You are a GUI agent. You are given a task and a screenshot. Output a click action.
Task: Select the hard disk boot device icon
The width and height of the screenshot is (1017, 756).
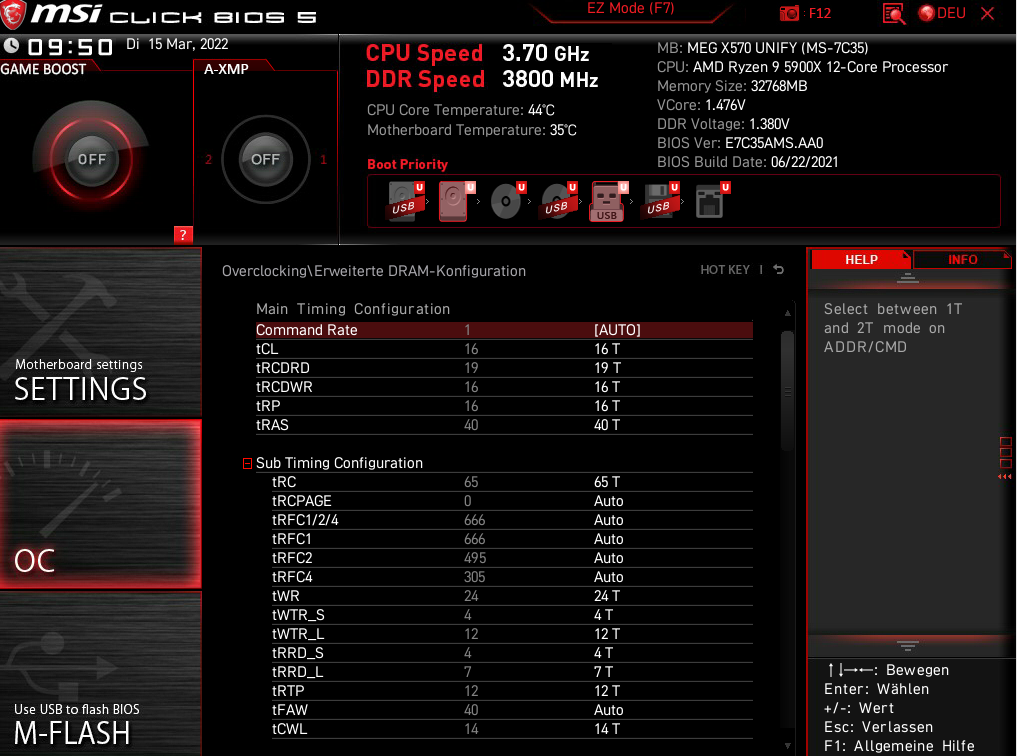click(456, 201)
